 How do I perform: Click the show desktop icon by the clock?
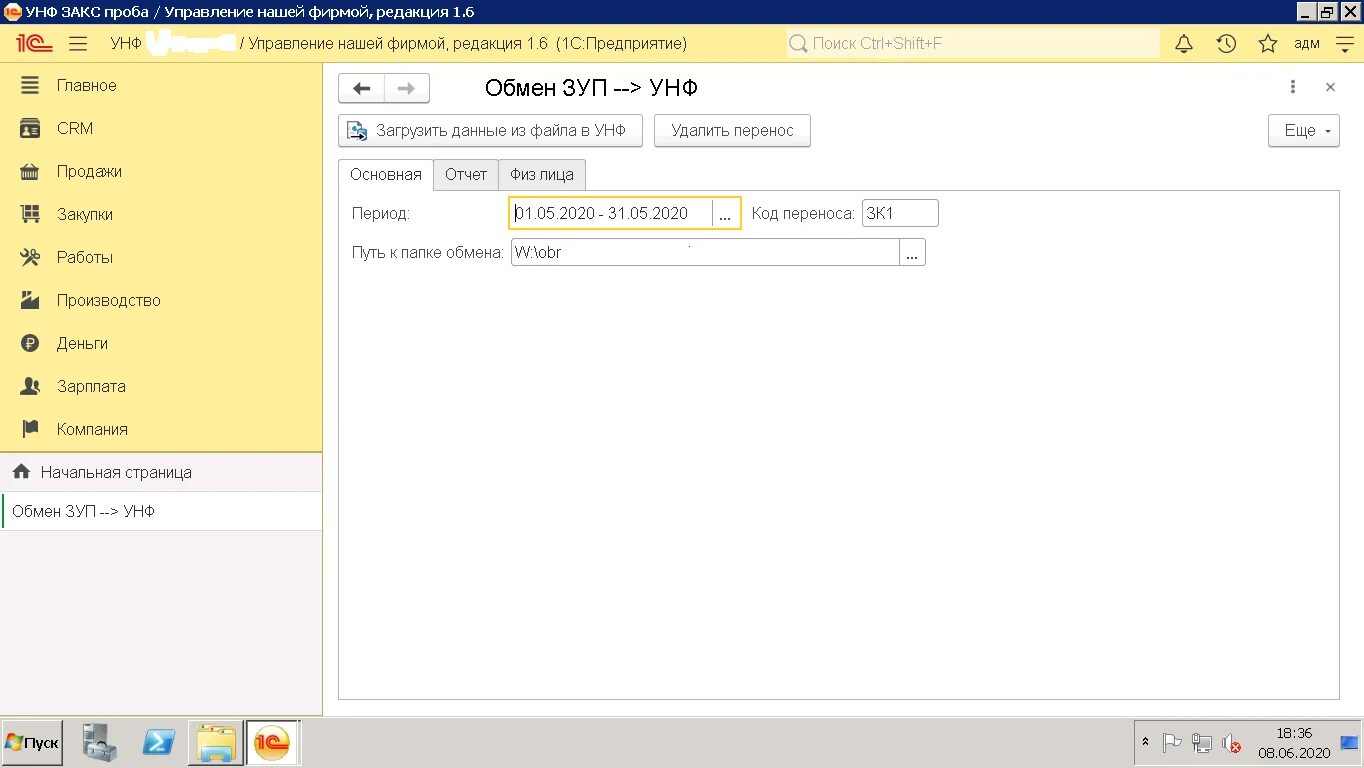point(1349,743)
